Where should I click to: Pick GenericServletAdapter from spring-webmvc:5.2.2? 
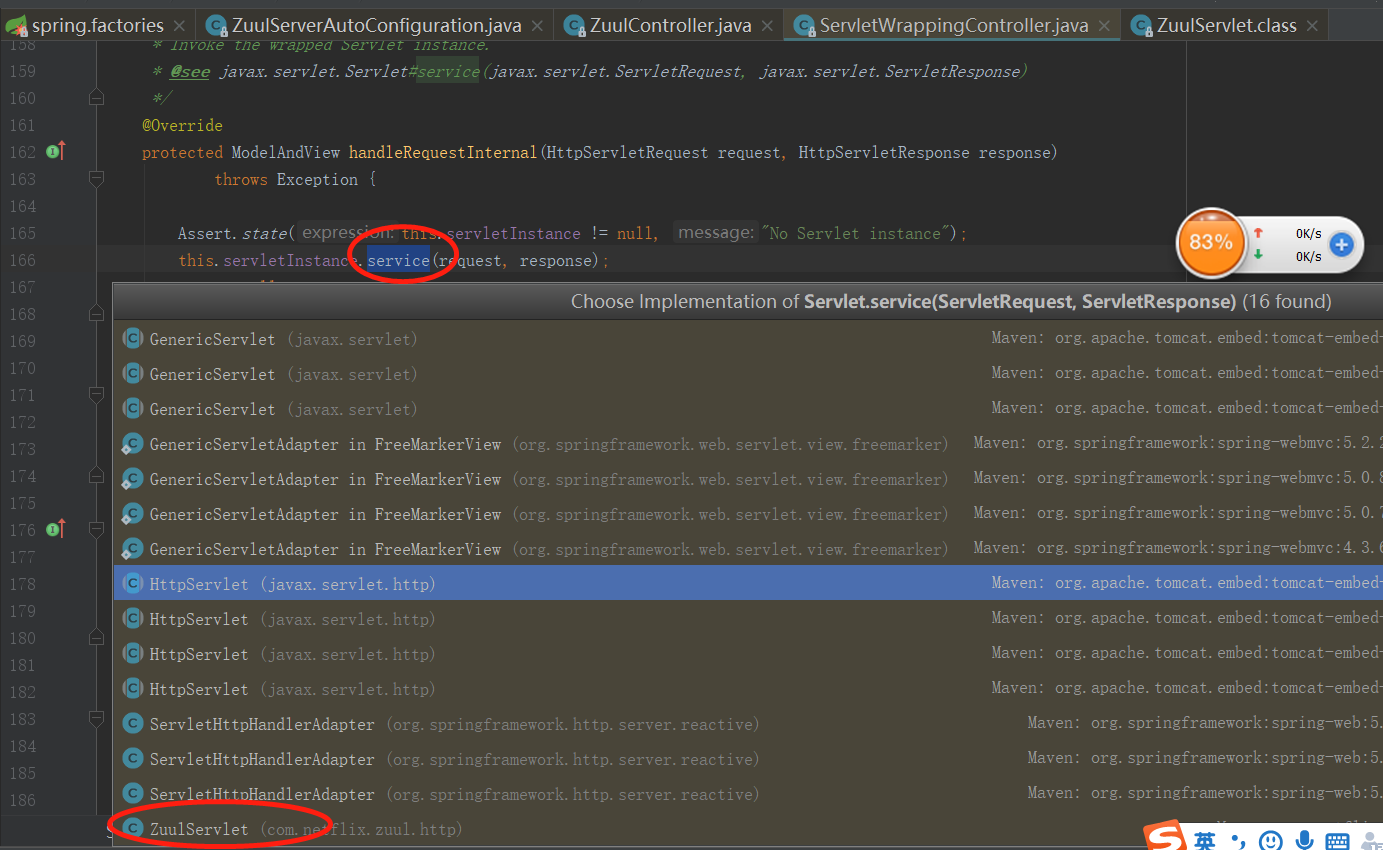(748, 444)
